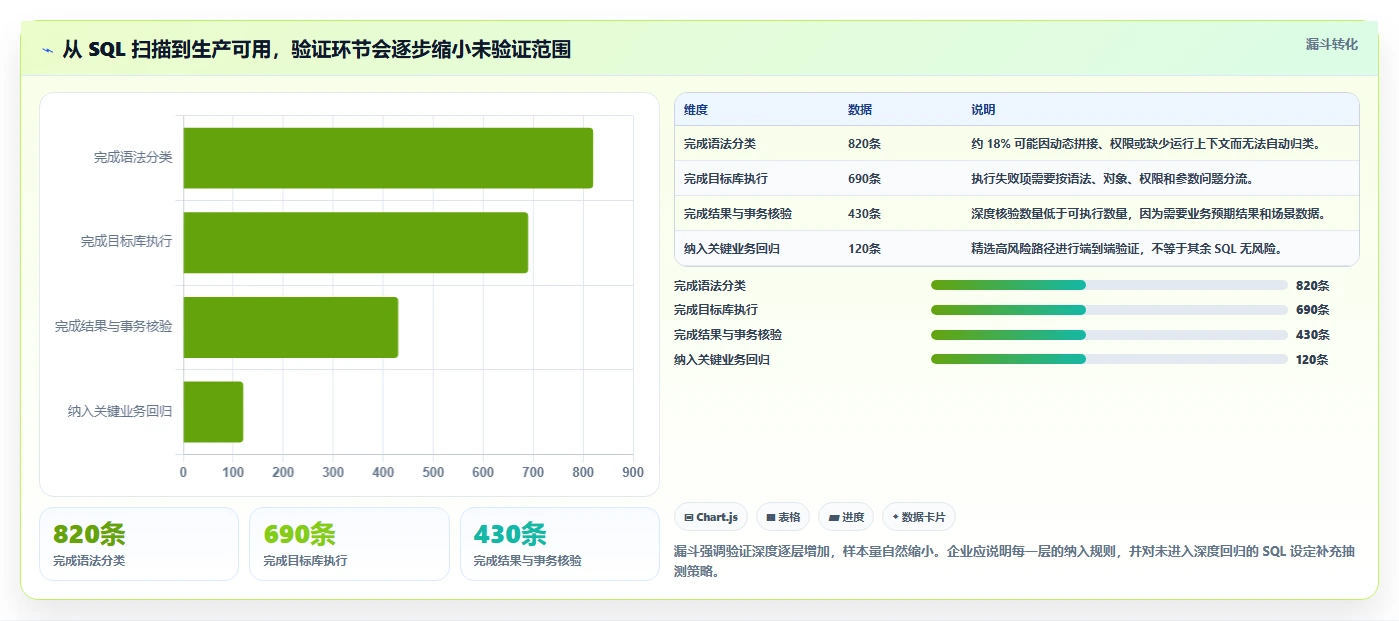The height and width of the screenshot is (621, 1399).
Task: Select the 完成语法分类 caption on the data card
Action: point(89,561)
